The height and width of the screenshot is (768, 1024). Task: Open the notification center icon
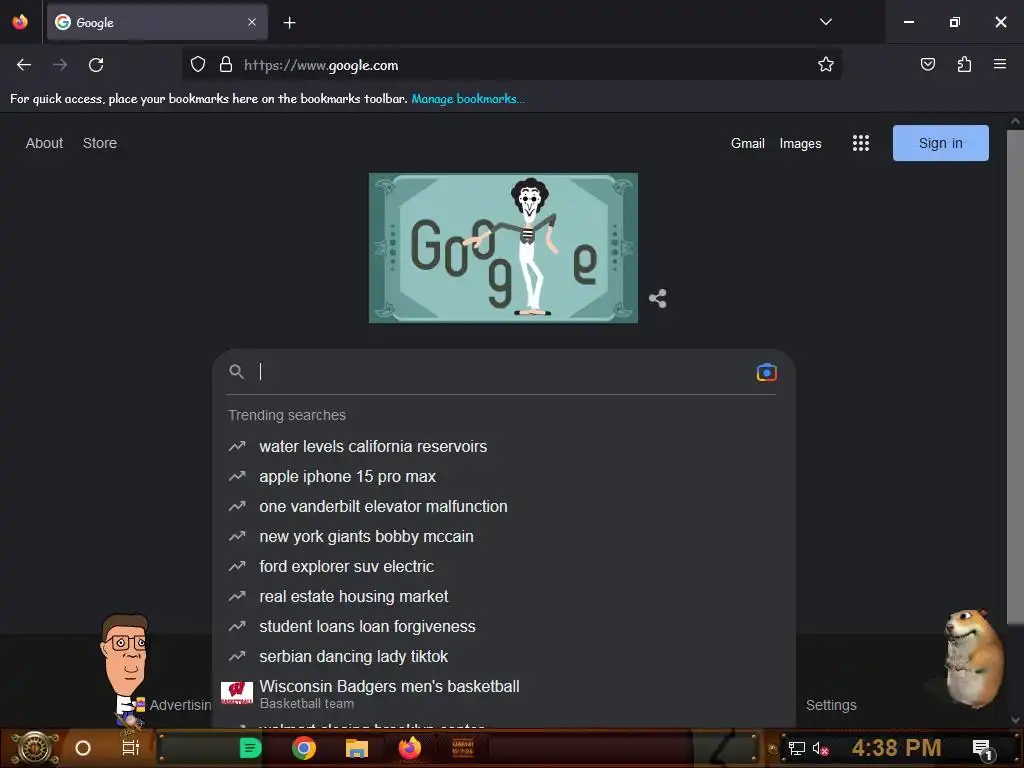[982, 749]
